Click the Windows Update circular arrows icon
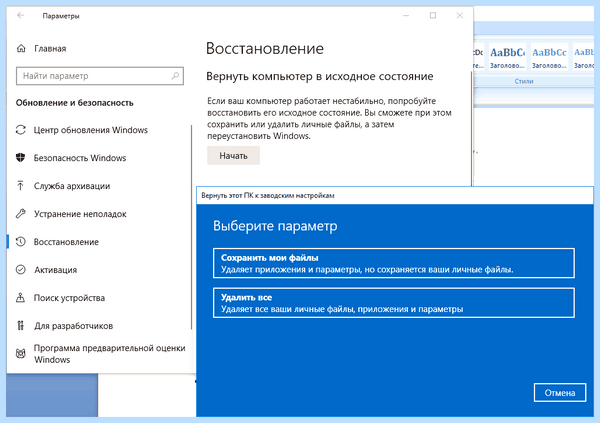This screenshot has height=423, width=600. coord(21,130)
